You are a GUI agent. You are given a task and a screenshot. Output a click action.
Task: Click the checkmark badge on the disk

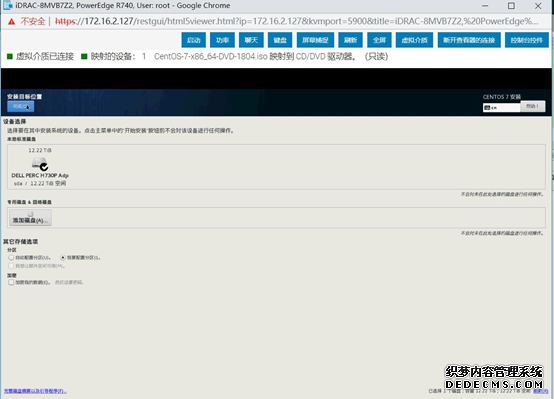tap(44, 167)
